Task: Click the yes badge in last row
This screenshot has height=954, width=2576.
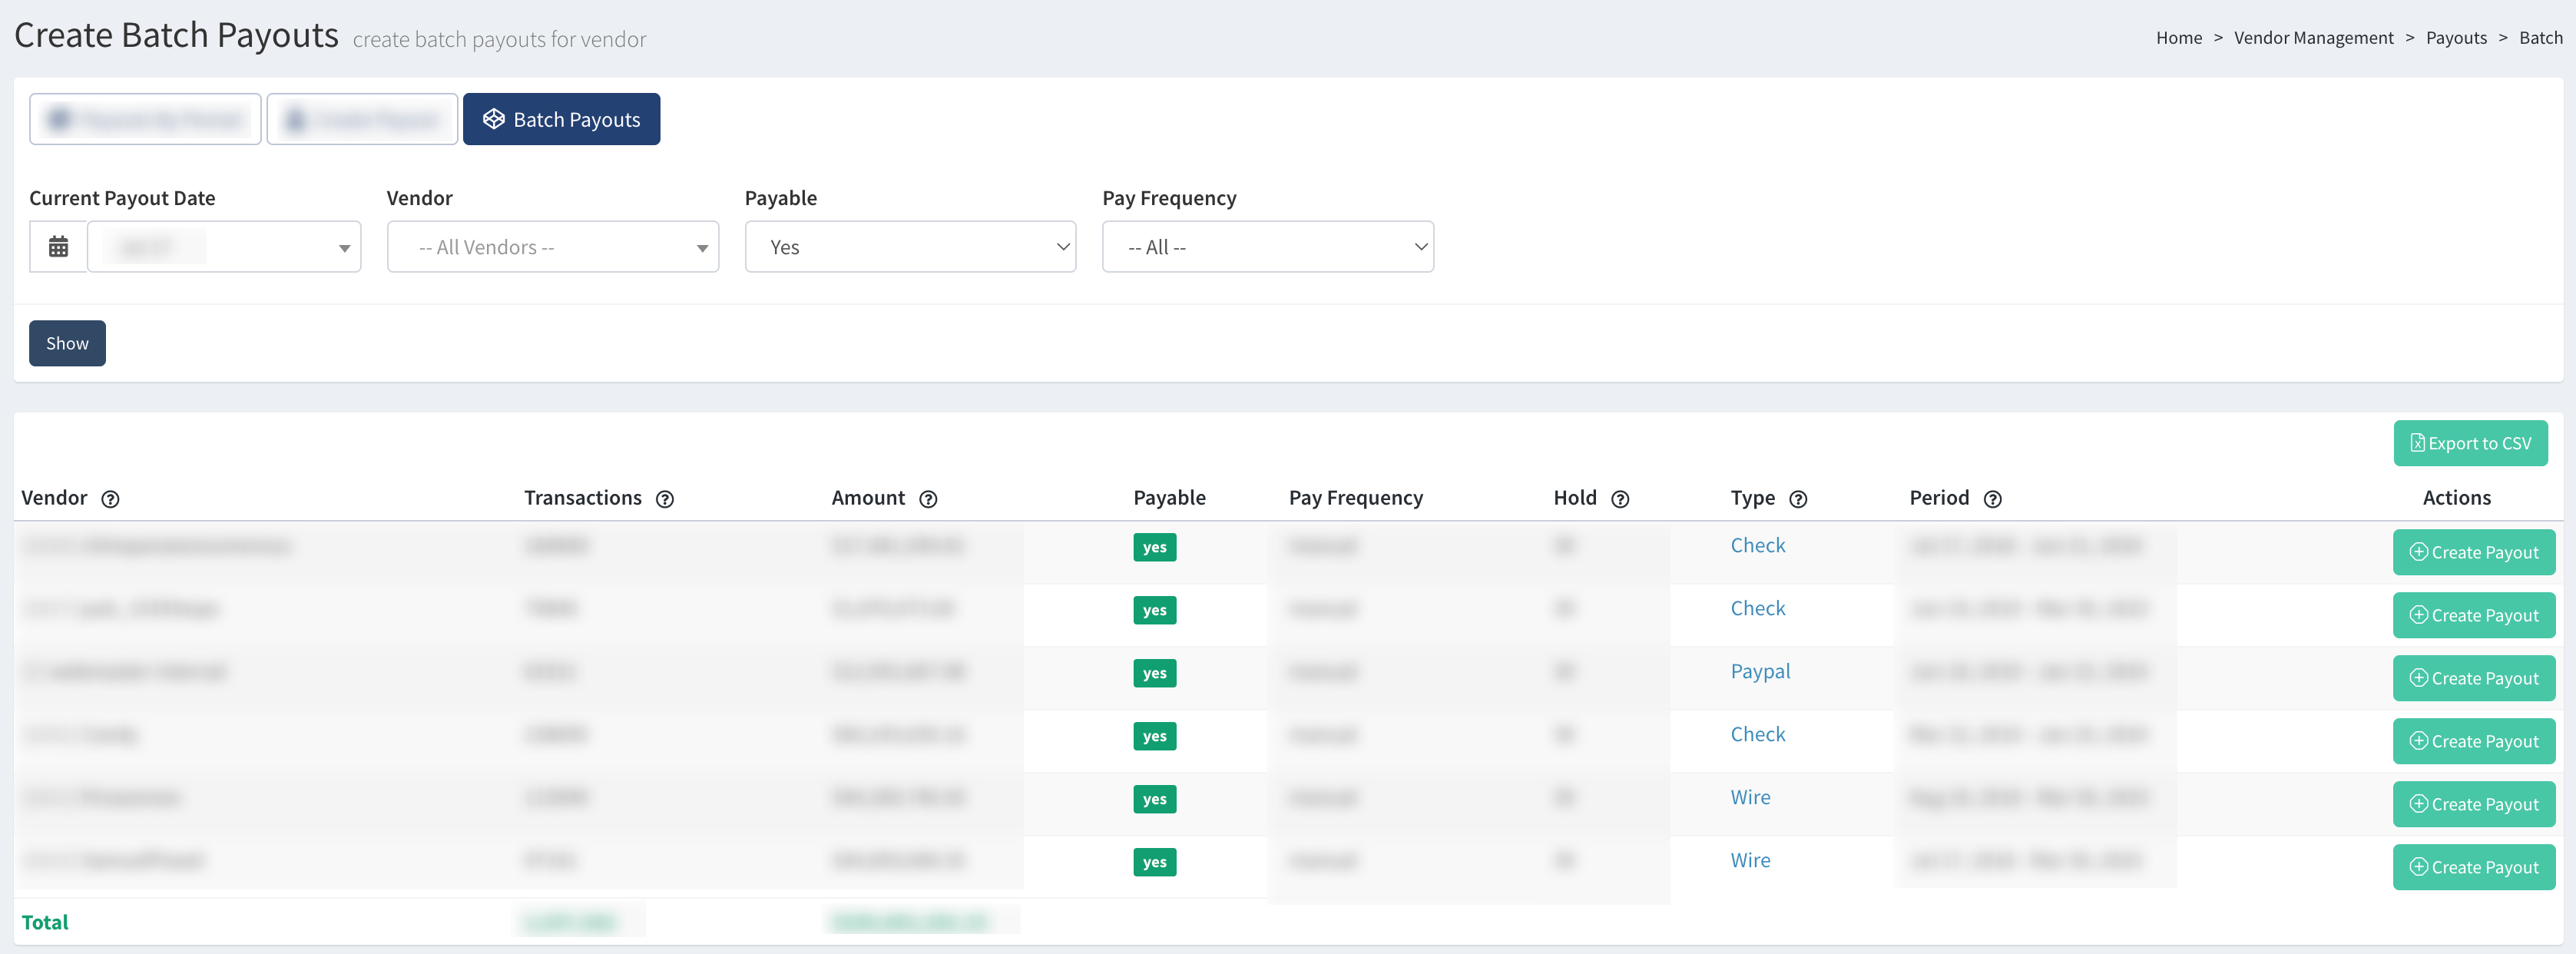Action: coord(1154,862)
